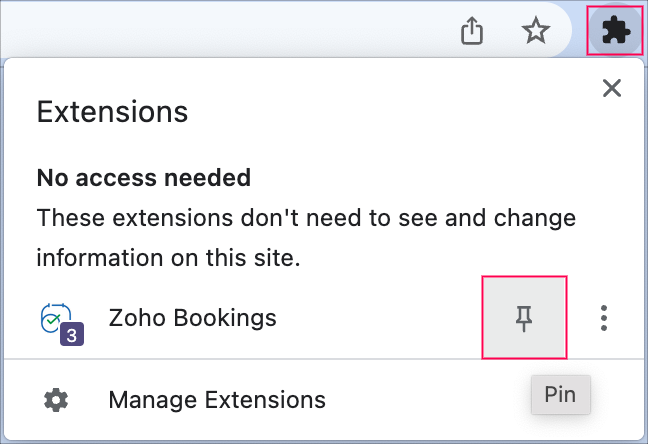Image resolution: width=648 pixels, height=444 pixels.
Task: Open Manage Extensions
Action: 217,400
